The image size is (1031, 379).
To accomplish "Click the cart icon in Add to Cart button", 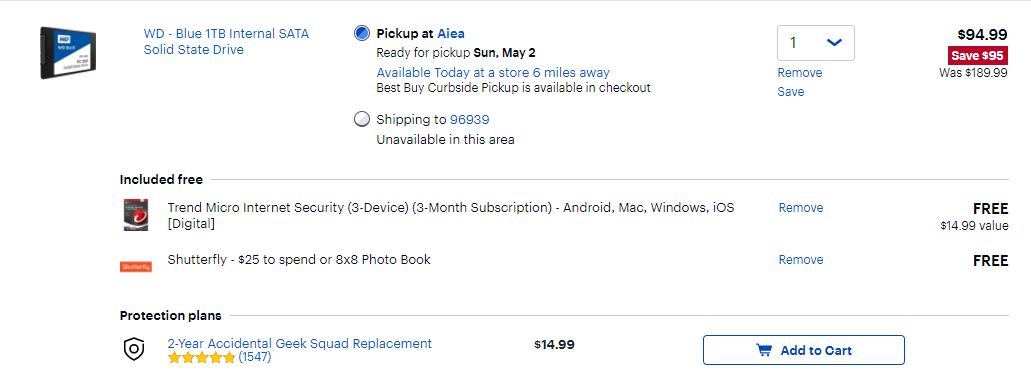I will coord(763,350).
